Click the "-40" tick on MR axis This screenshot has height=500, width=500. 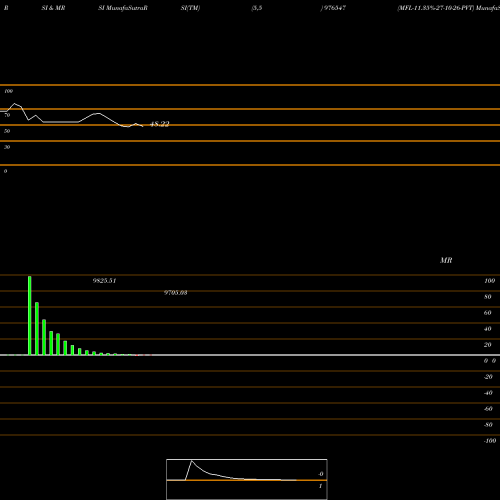[x=488, y=393]
